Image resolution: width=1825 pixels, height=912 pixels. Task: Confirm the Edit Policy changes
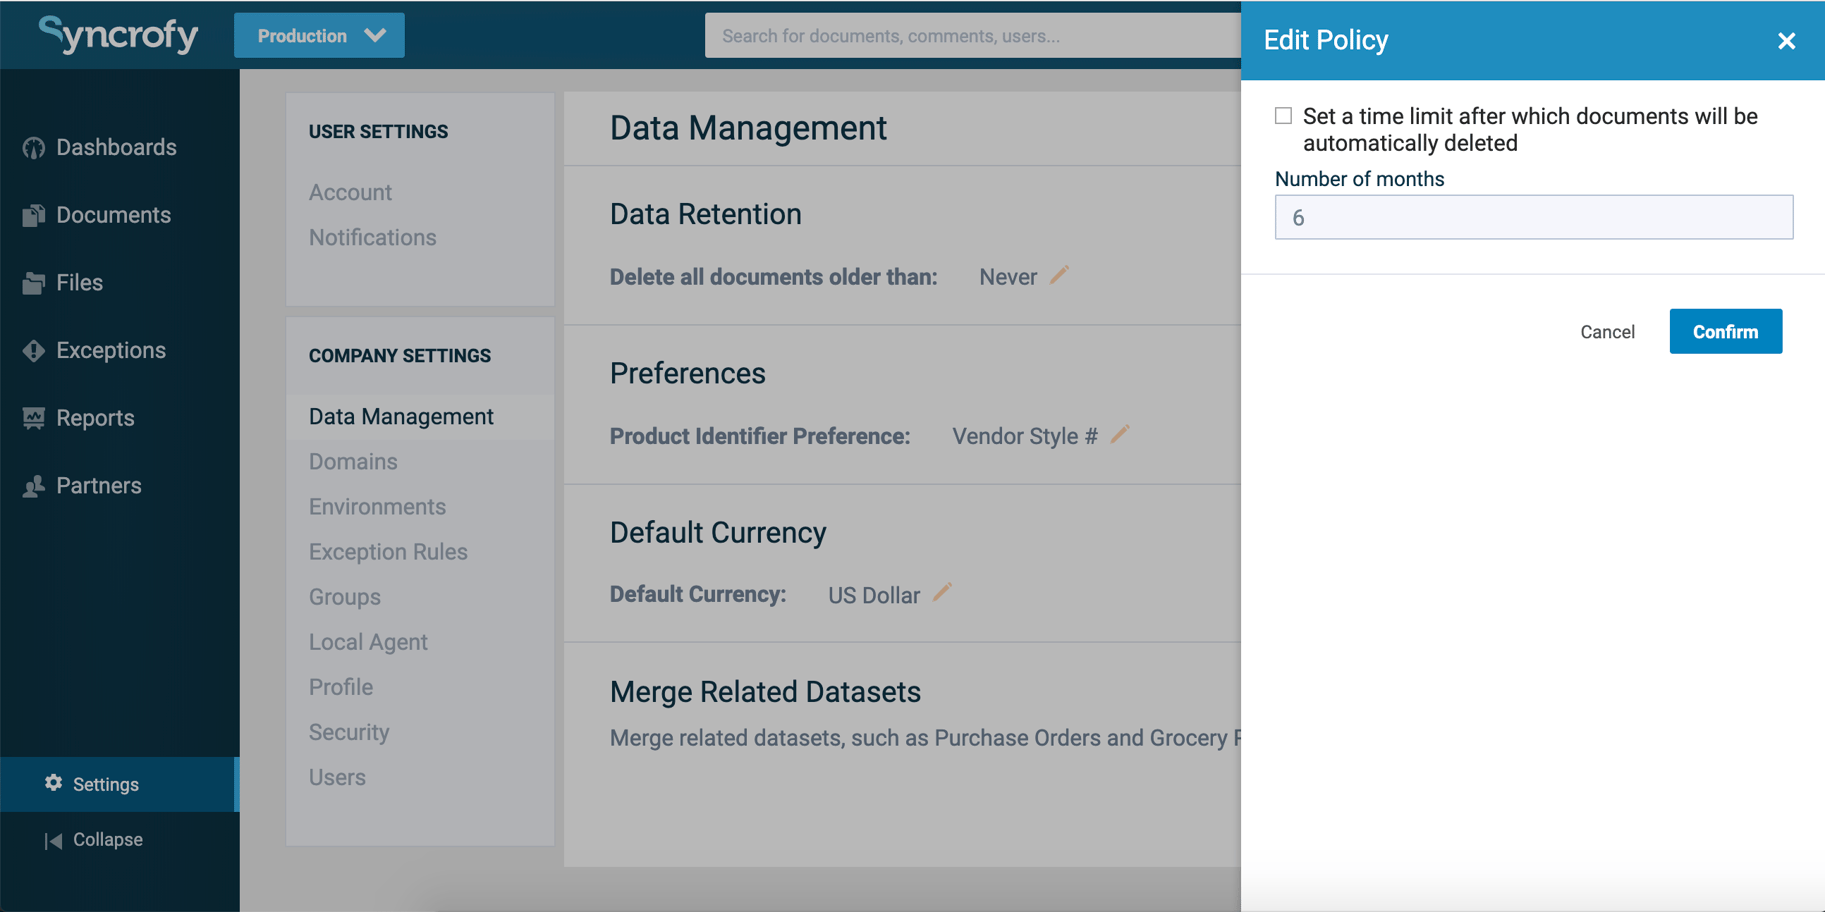[x=1725, y=331]
